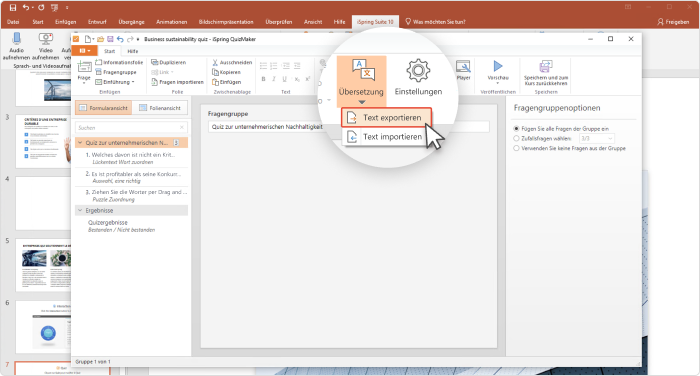Select Fügen Sie alle Fragen der Gruppe ein

coord(517,129)
